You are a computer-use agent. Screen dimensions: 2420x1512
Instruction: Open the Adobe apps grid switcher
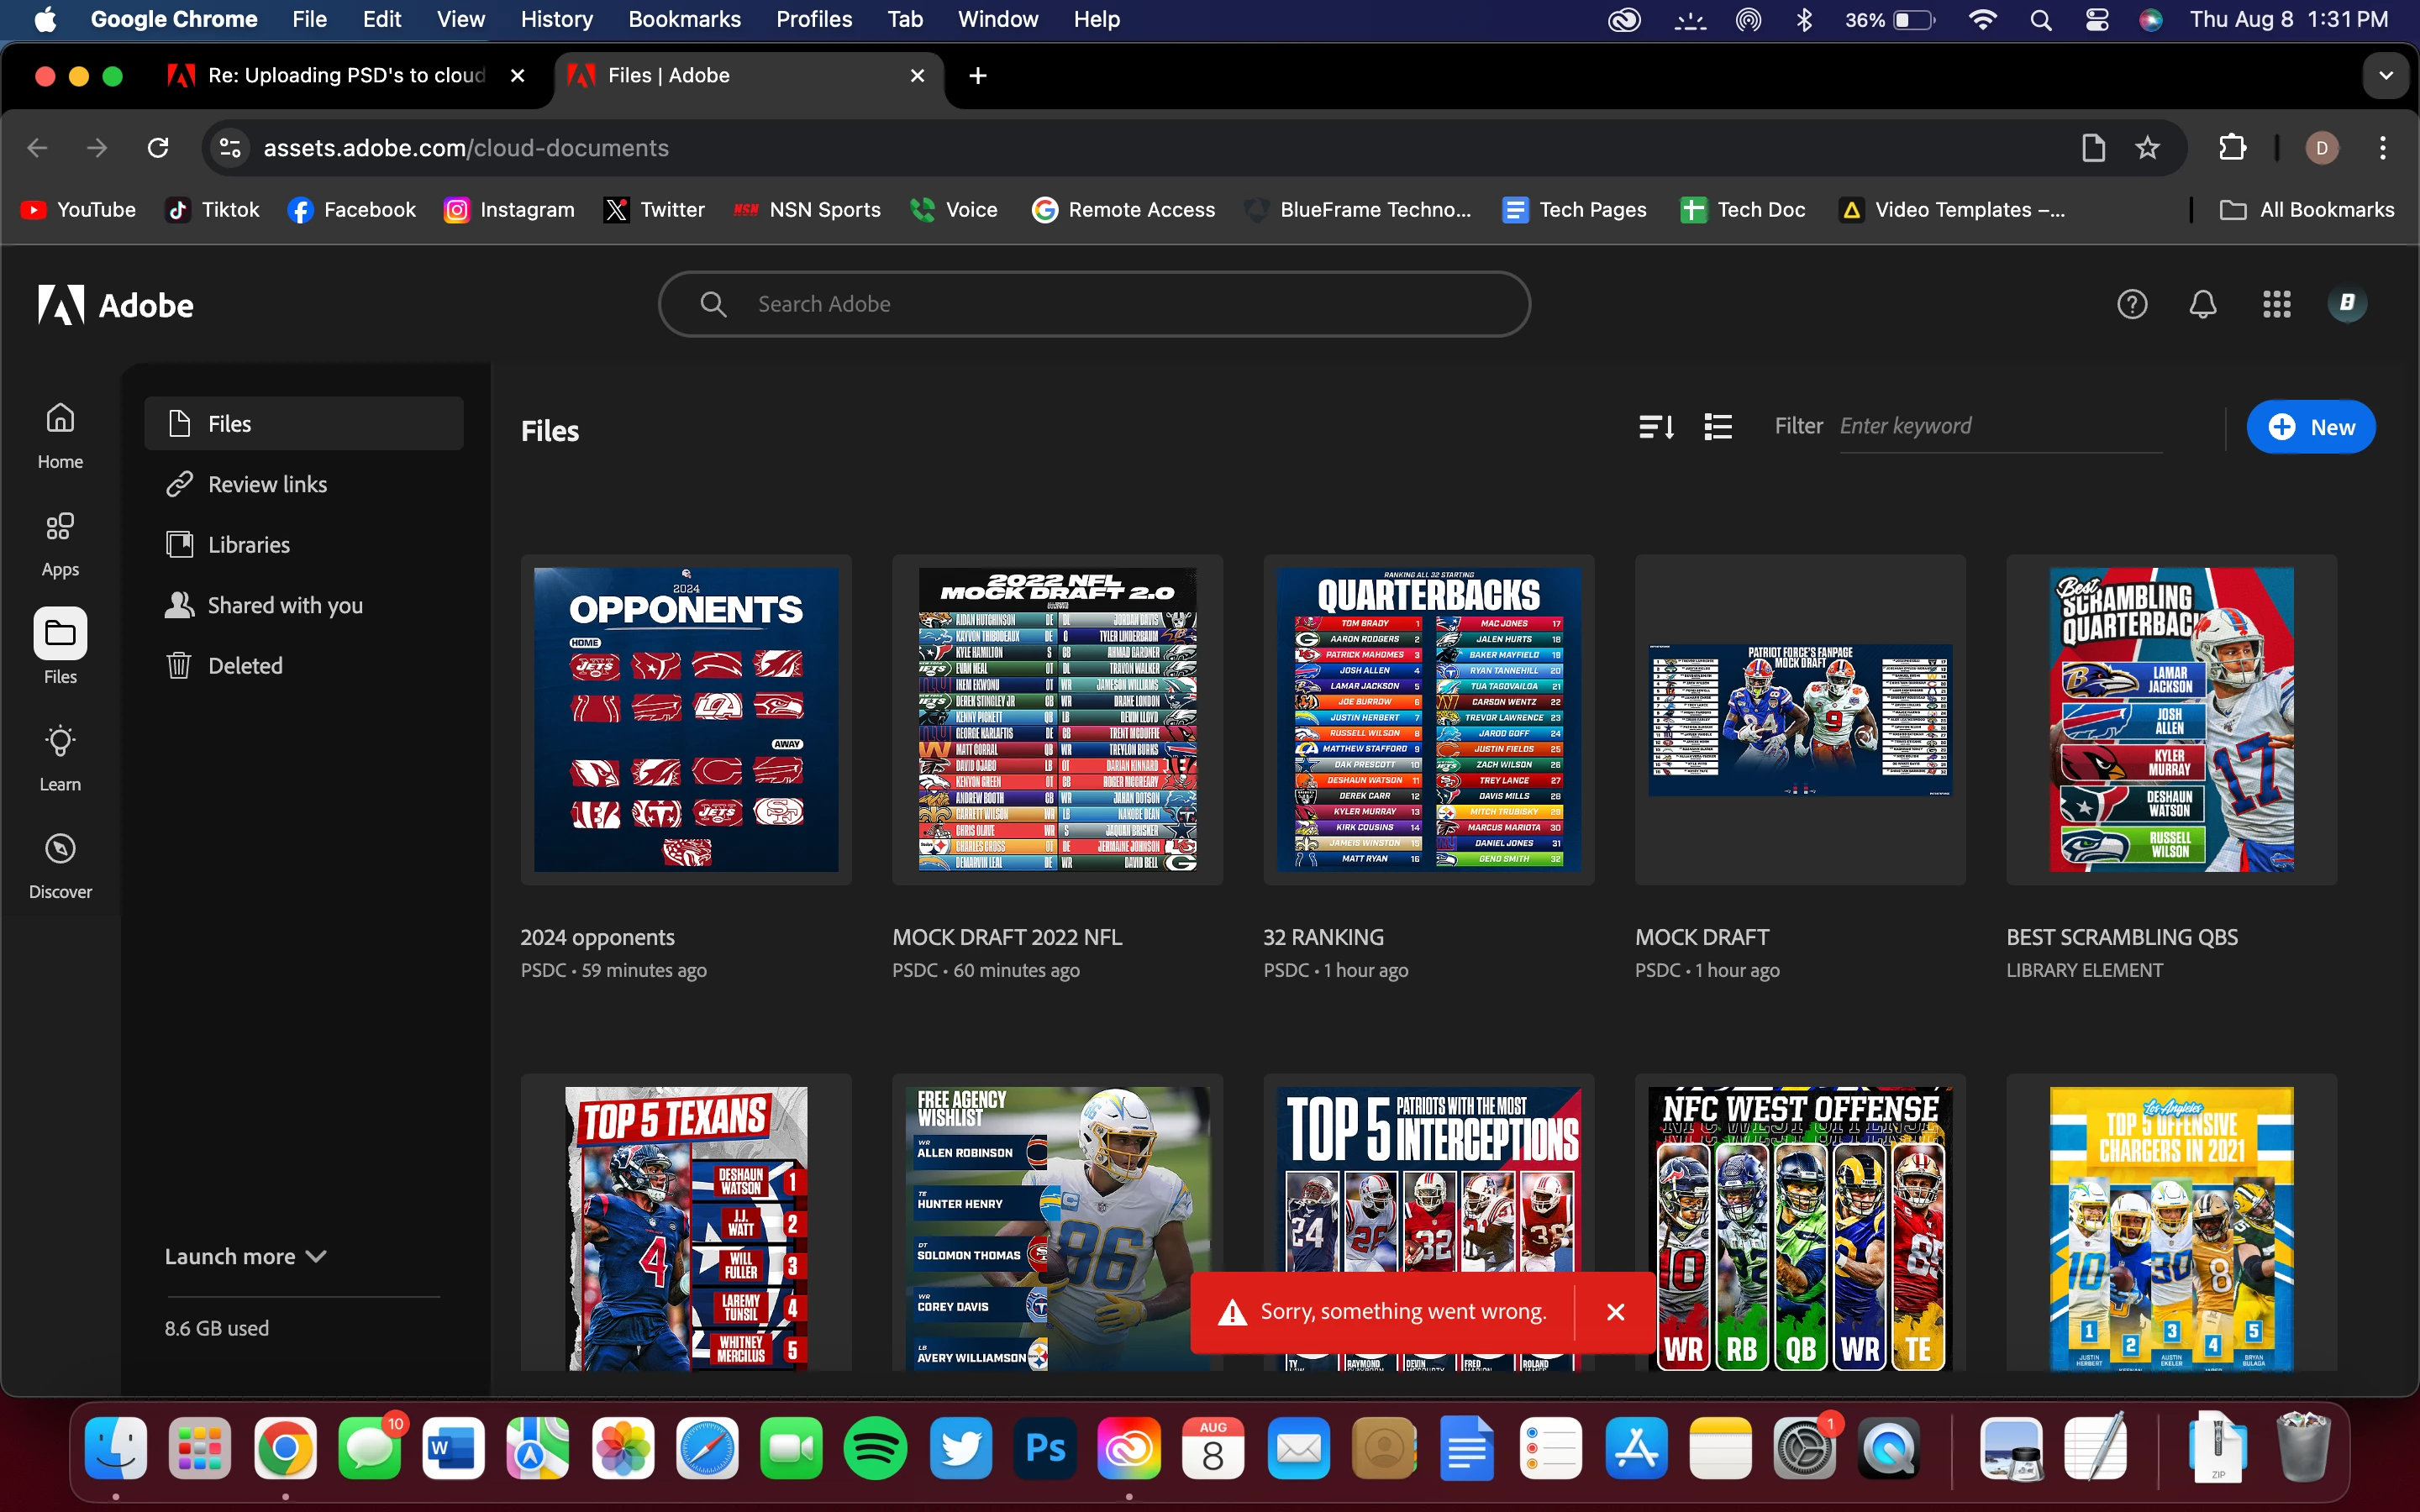coord(2276,304)
